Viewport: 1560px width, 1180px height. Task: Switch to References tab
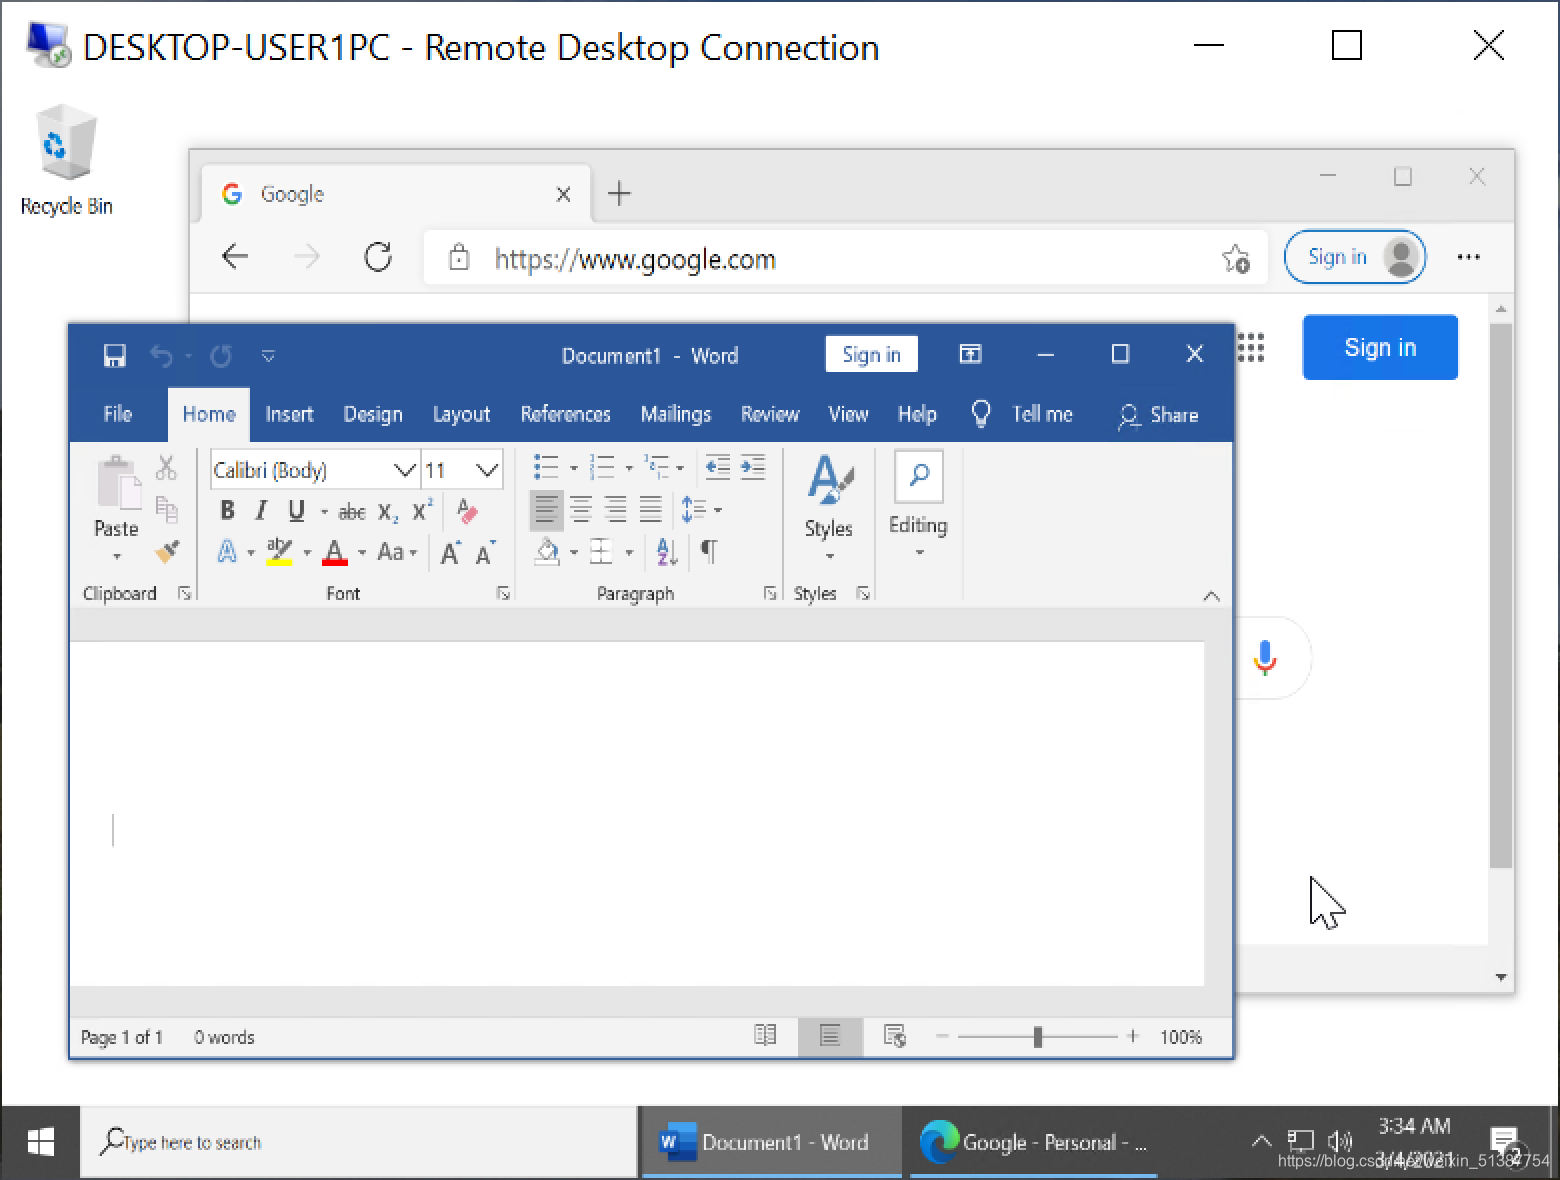tap(565, 414)
